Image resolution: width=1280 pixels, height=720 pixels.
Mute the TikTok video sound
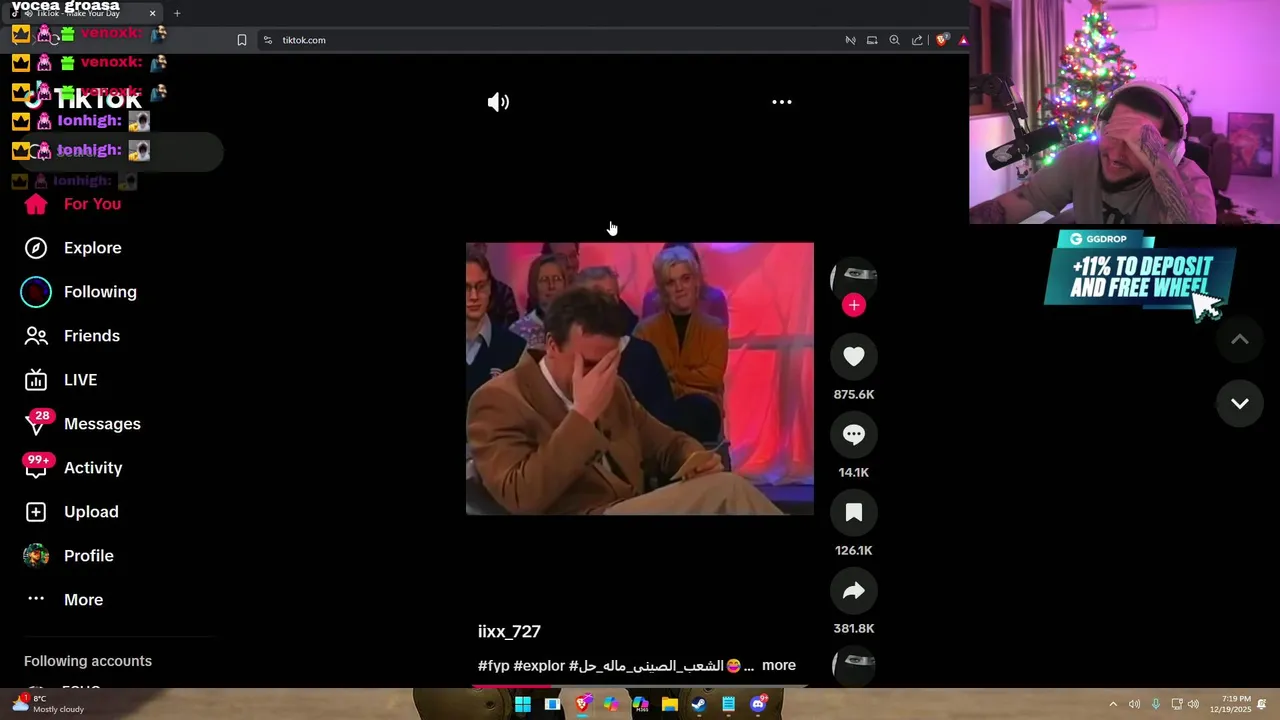(498, 102)
